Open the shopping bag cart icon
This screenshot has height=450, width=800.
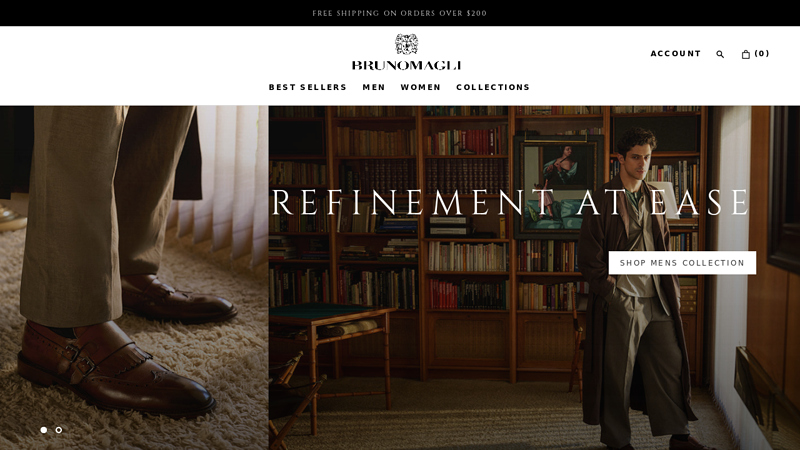coord(745,54)
